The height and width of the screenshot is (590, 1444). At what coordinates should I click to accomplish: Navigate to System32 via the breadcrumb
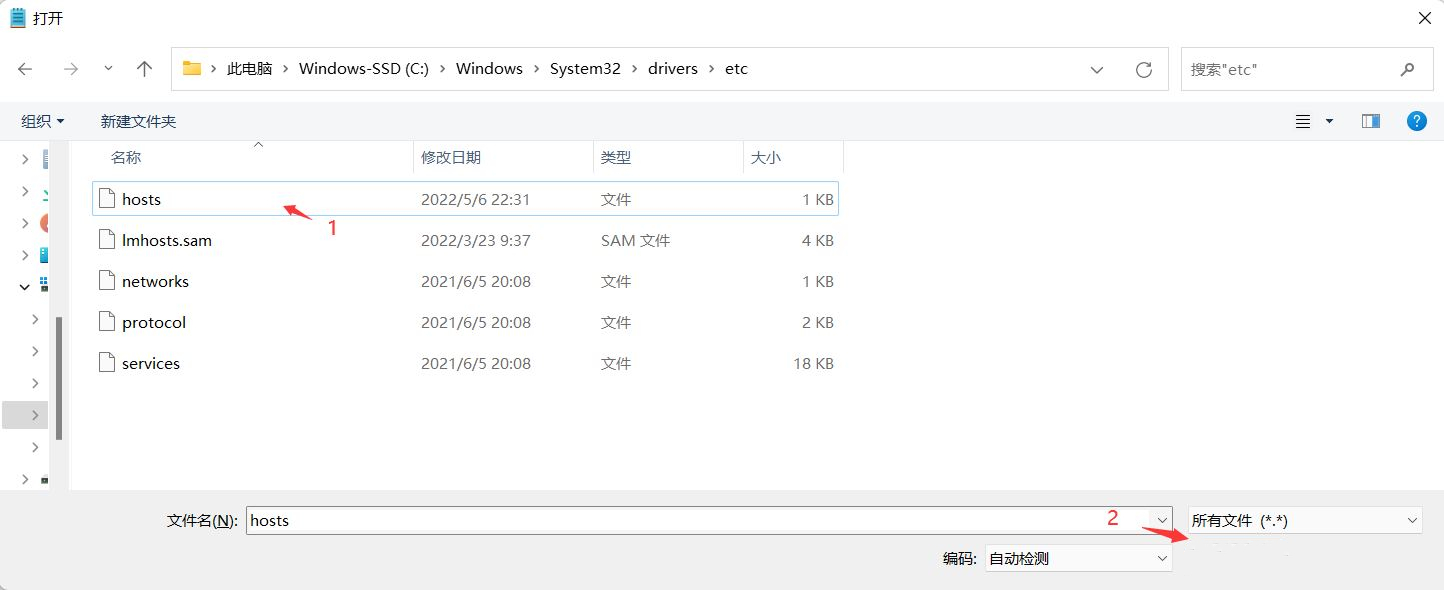point(585,68)
